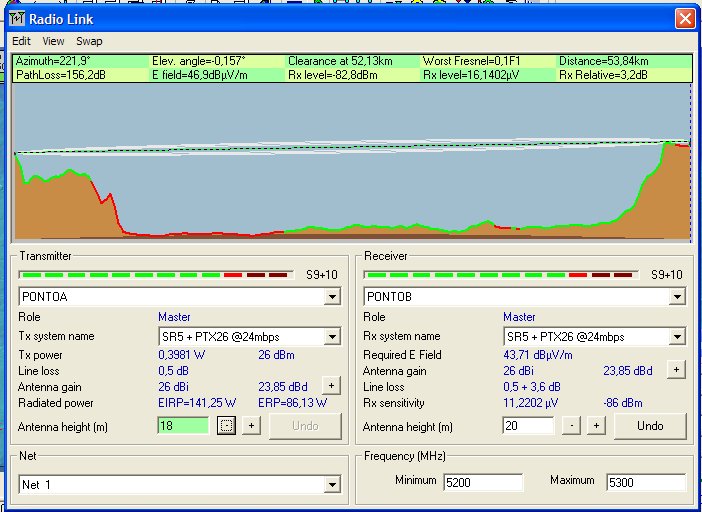Close the Radio Link window
This screenshot has height=512, width=702.
coord(685,19)
